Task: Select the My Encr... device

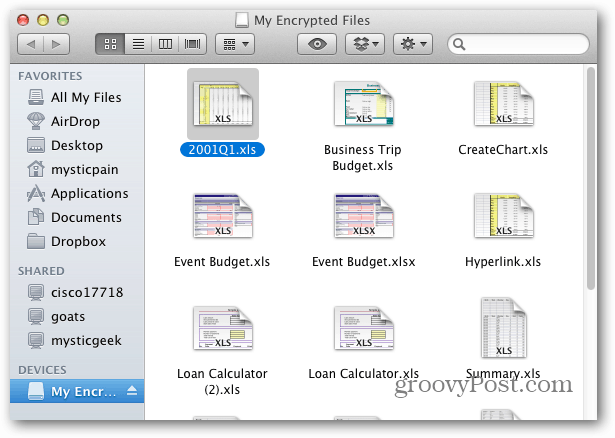Action: click(77, 391)
